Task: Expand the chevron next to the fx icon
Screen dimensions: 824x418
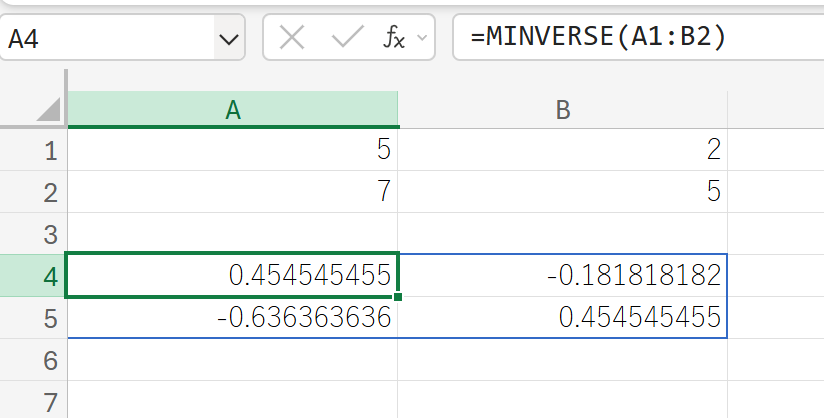Action: pos(422,39)
